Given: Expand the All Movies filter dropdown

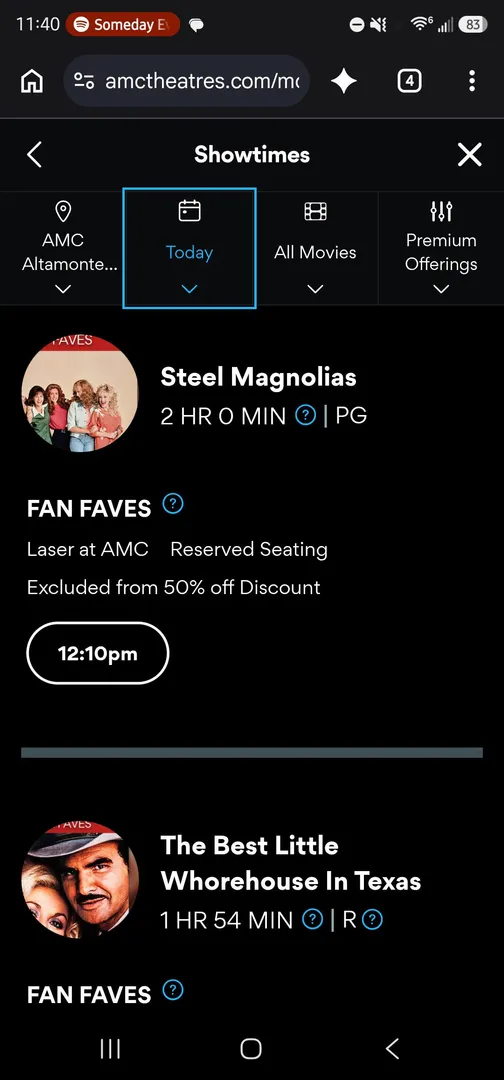Looking at the screenshot, I should (315, 248).
